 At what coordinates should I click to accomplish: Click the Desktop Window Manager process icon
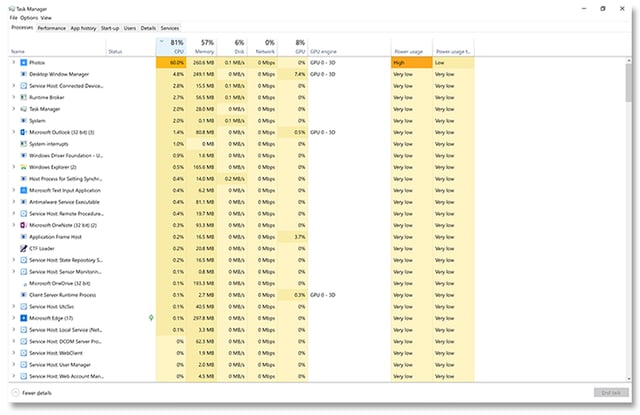click(x=24, y=74)
